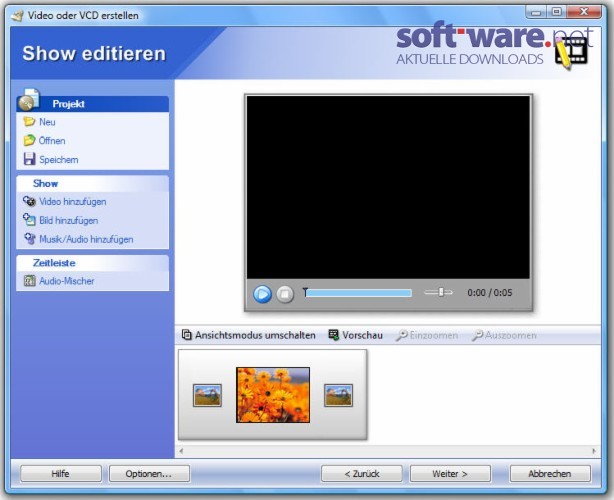
Task: Open Optionen... dialog
Action: [x=149, y=474]
